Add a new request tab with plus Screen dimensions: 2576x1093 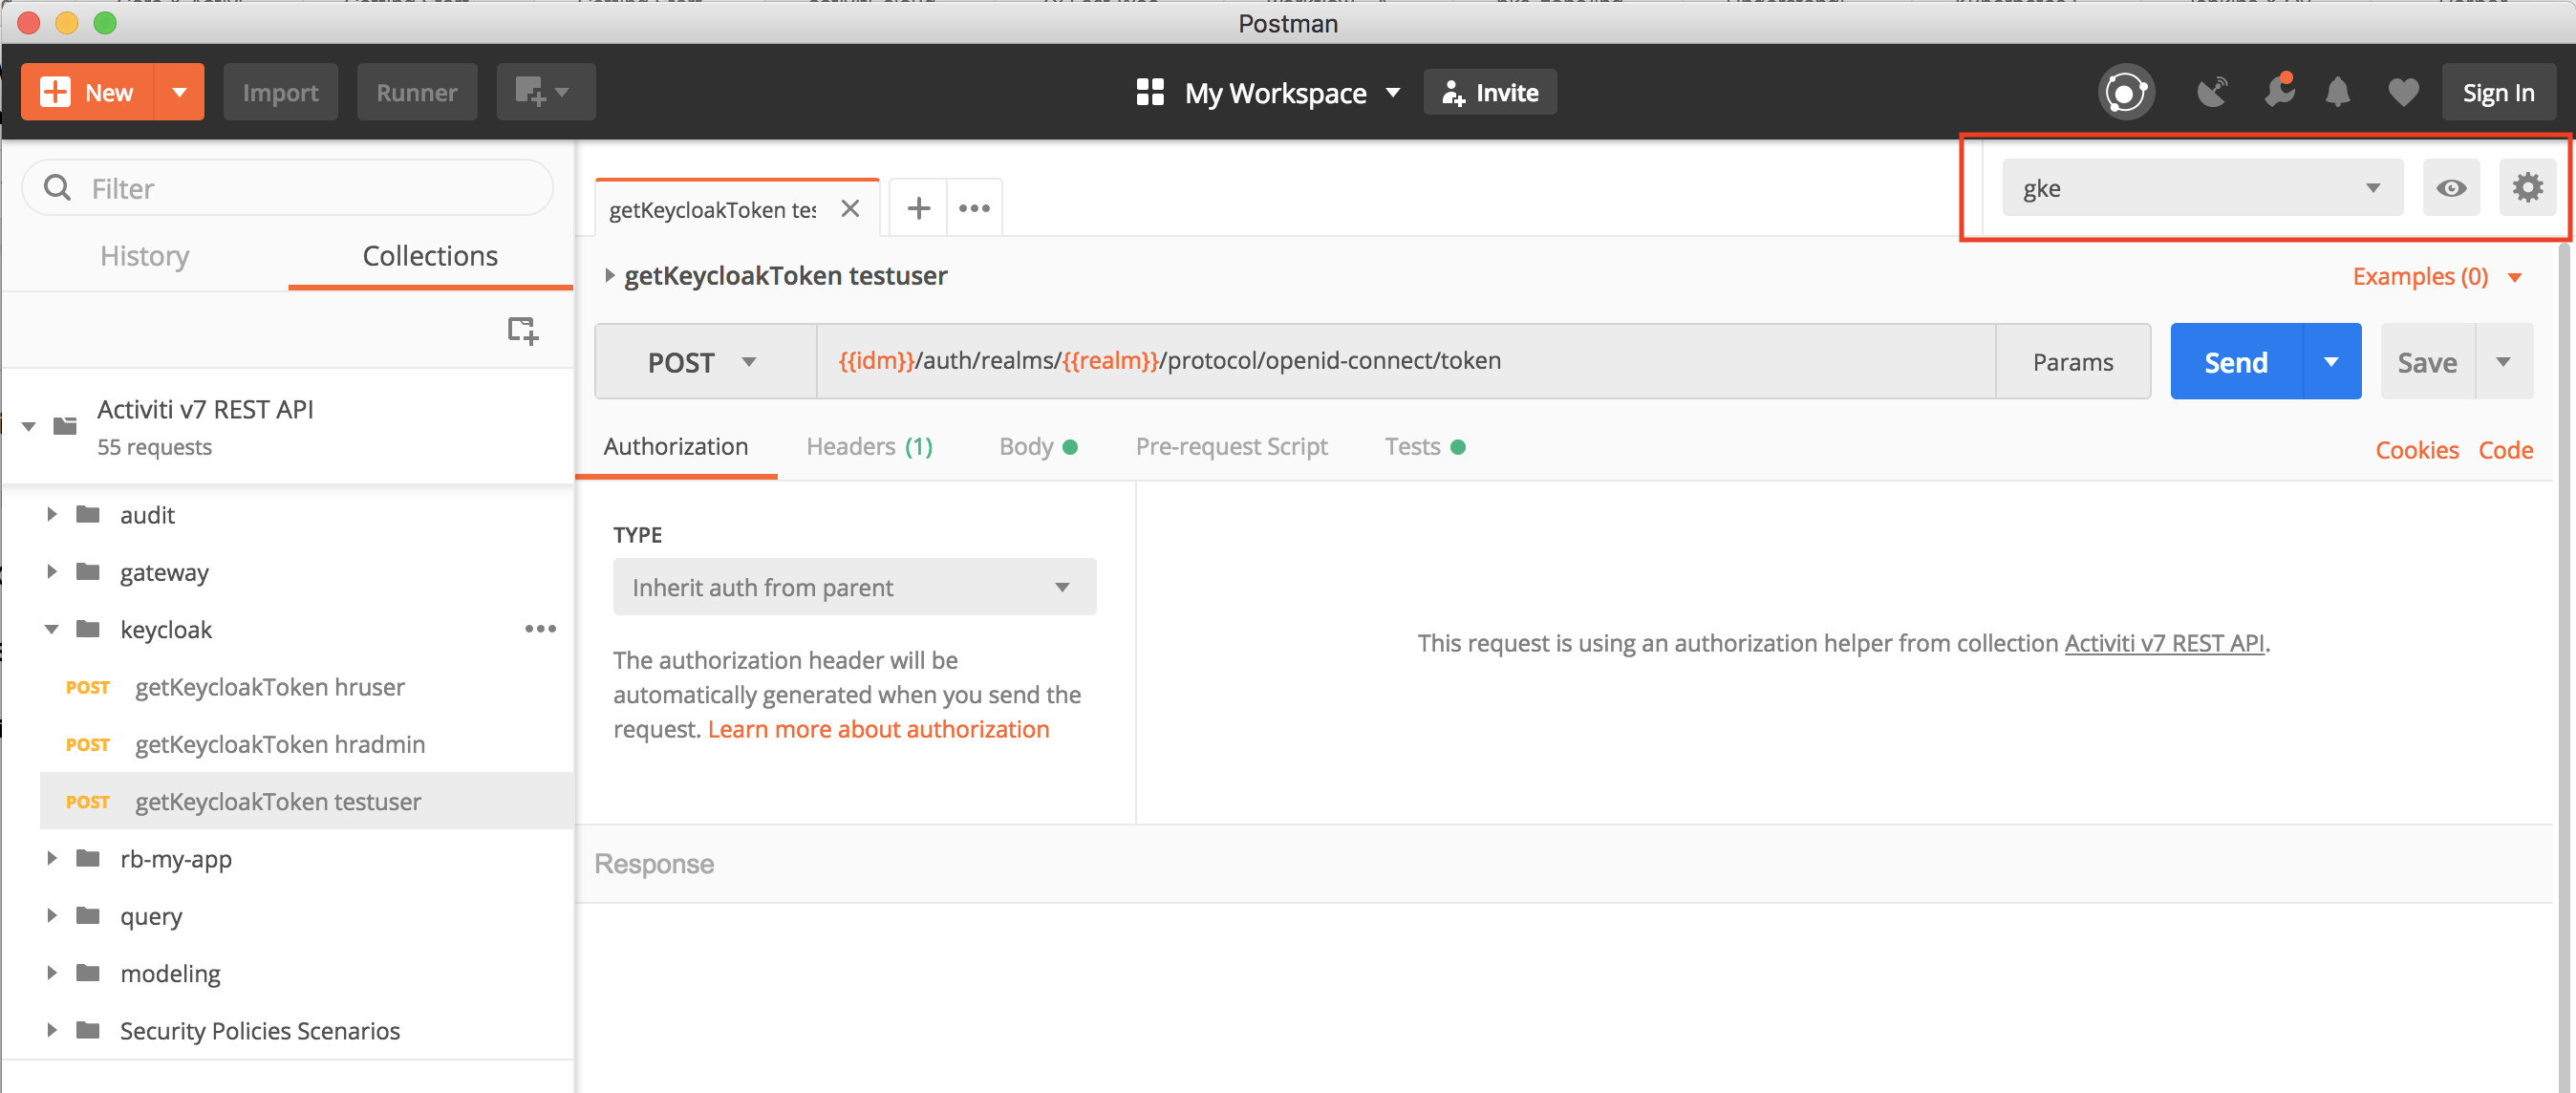pyautogui.click(x=918, y=208)
